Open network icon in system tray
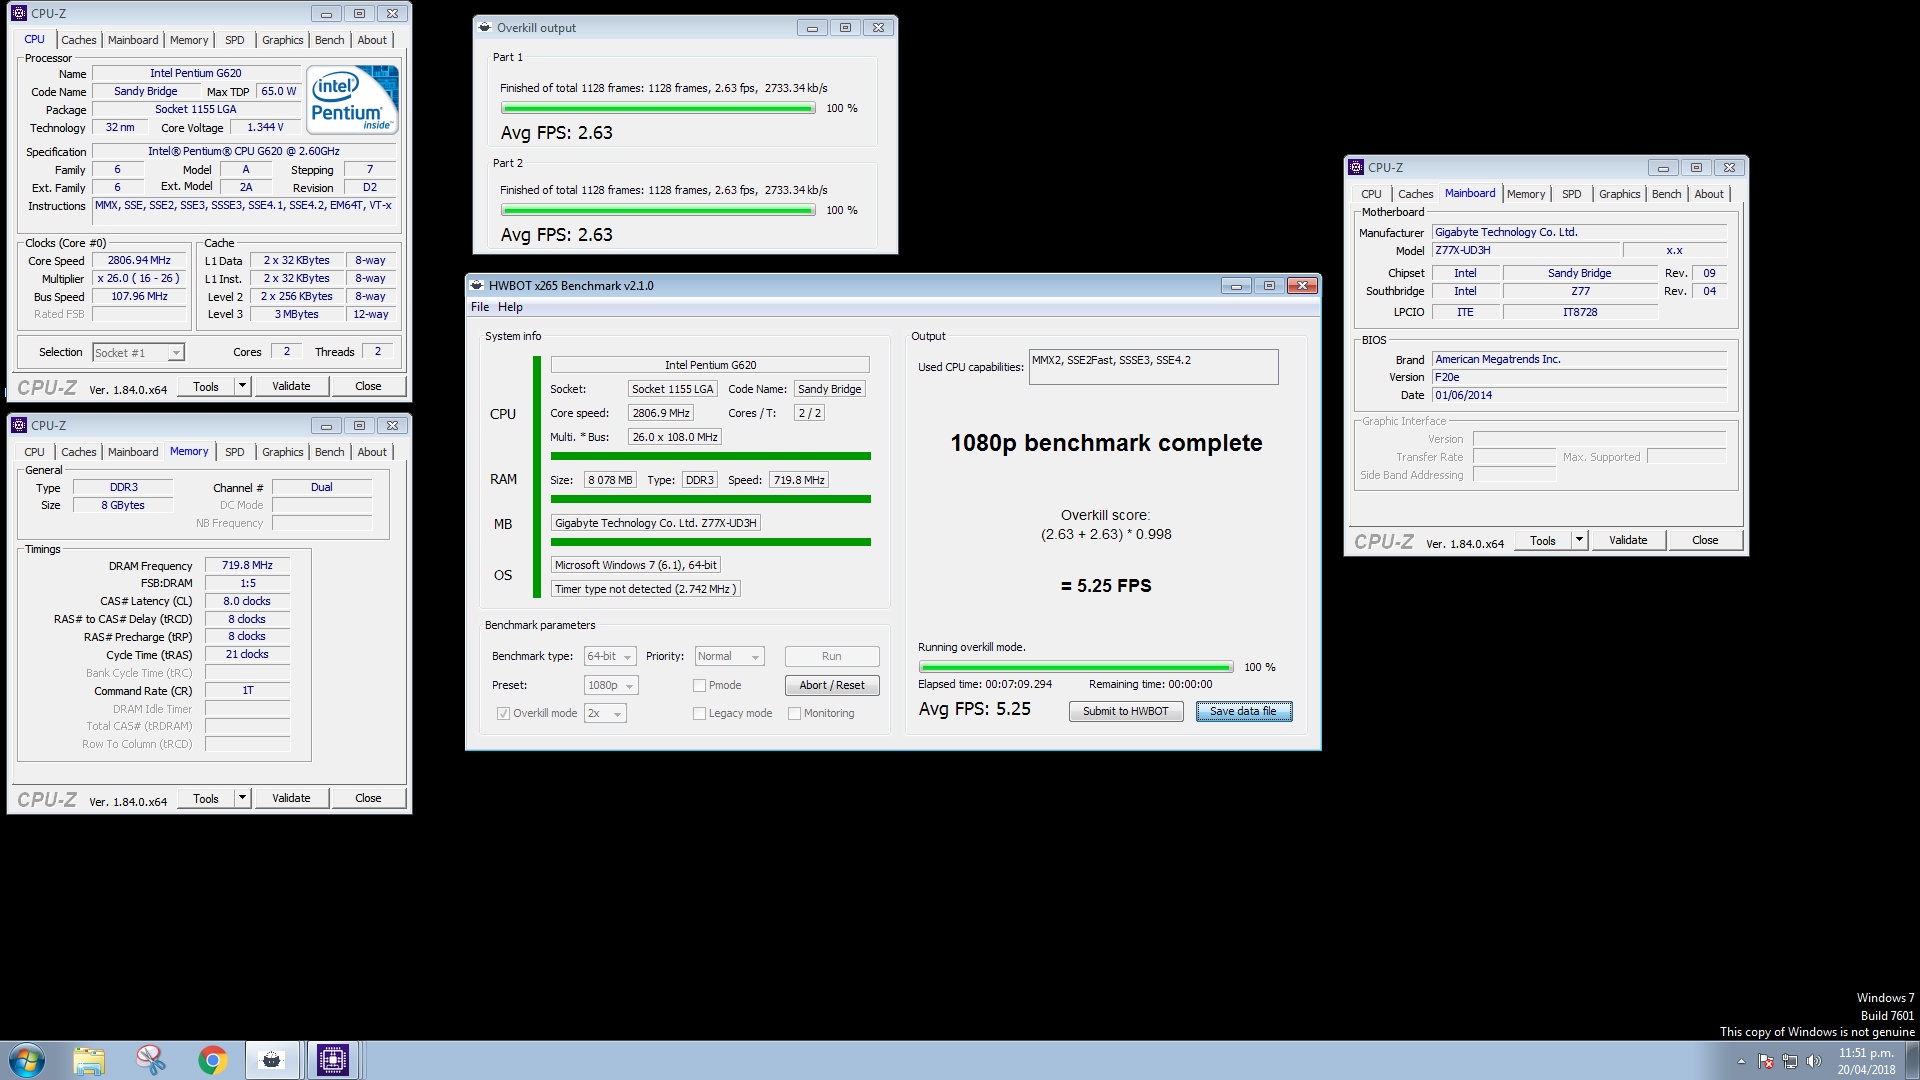 (x=1790, y=1061)
